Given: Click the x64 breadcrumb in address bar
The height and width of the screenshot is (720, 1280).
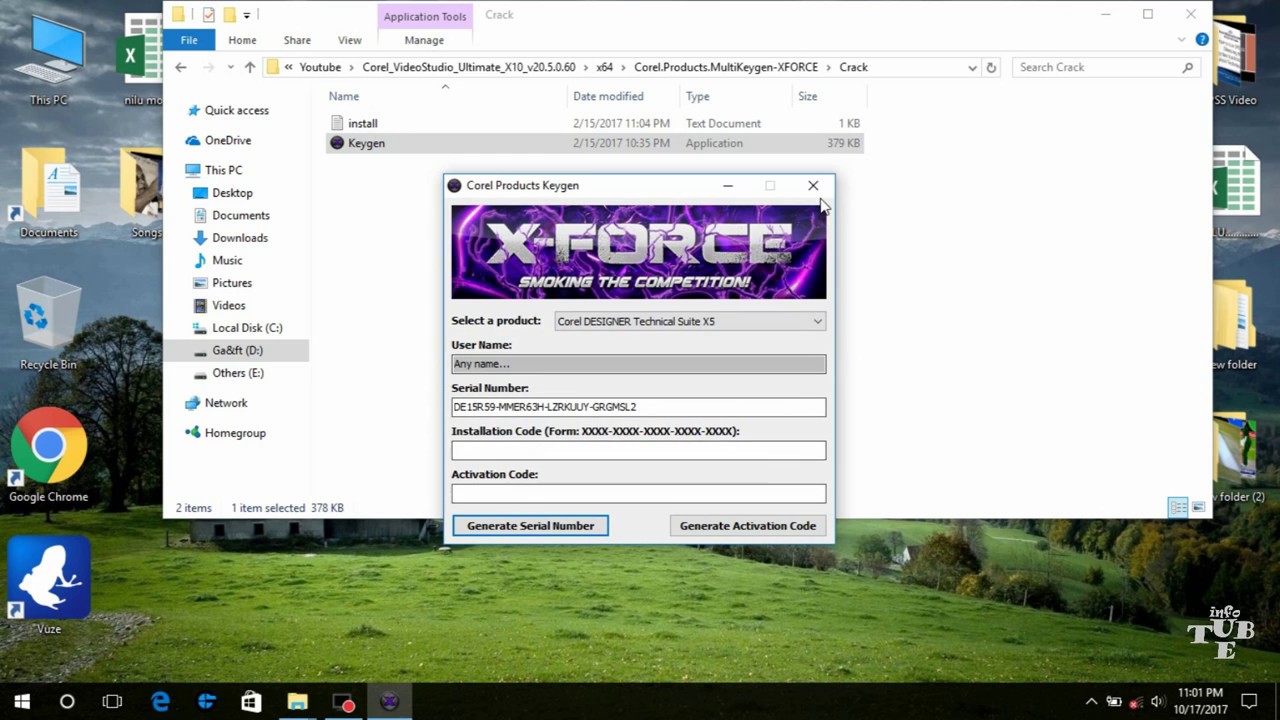Looking at the screenshot, I should (x=604, y=67).
